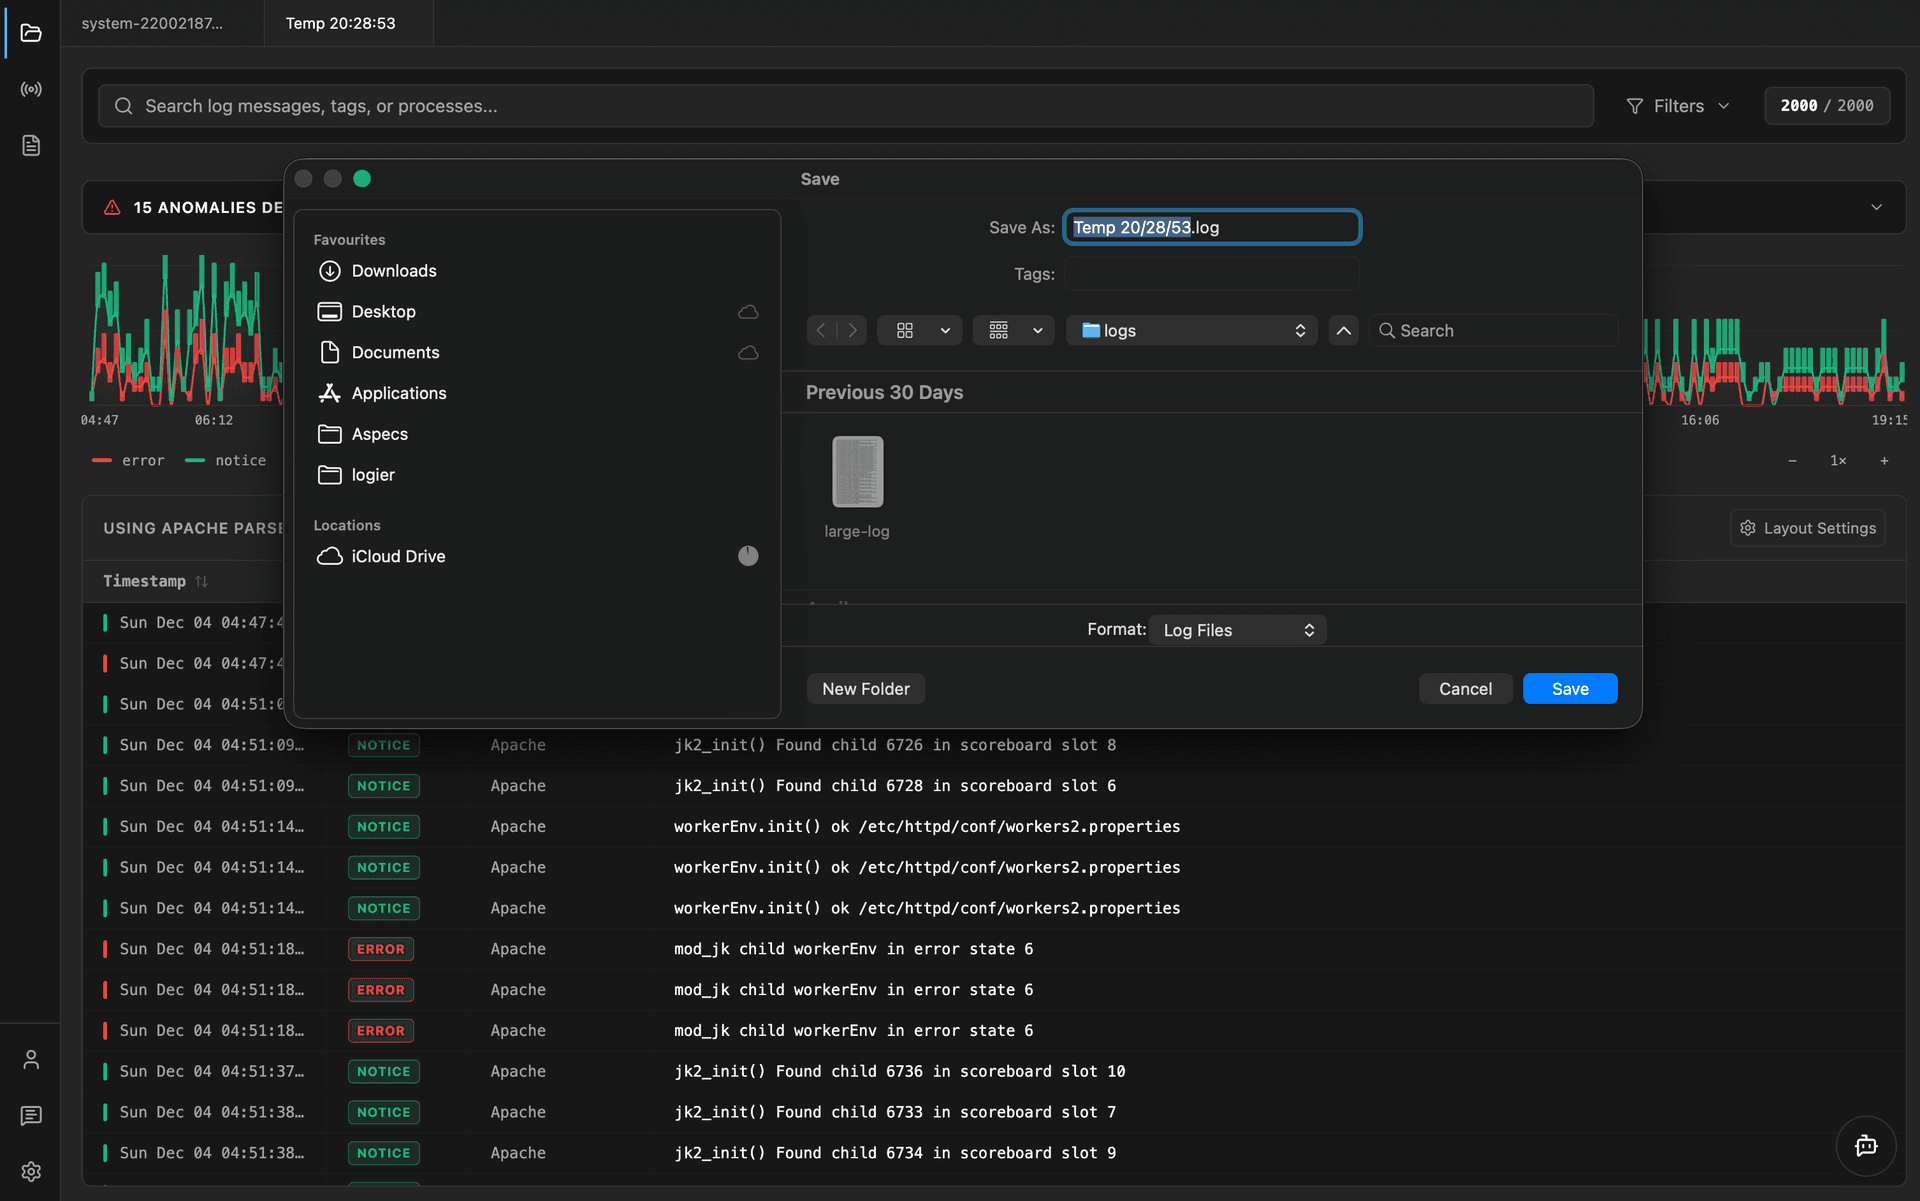Click the Save button

click(1570, 689)
